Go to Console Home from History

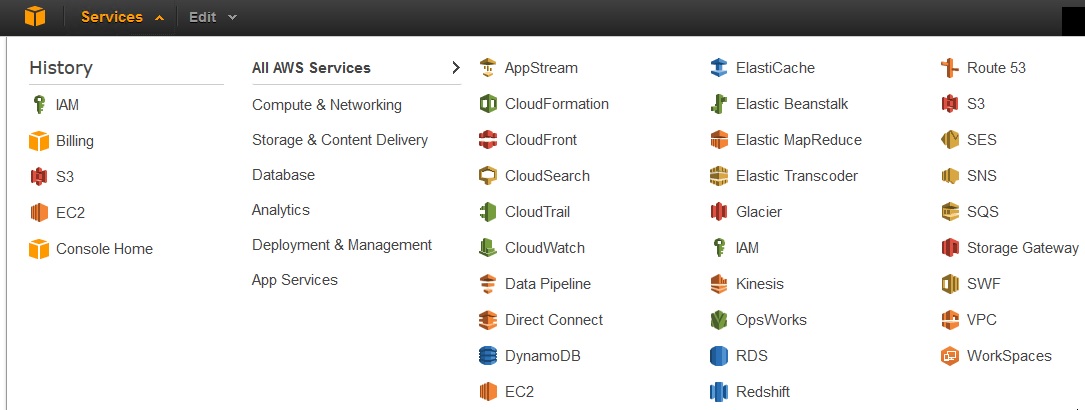104,249
